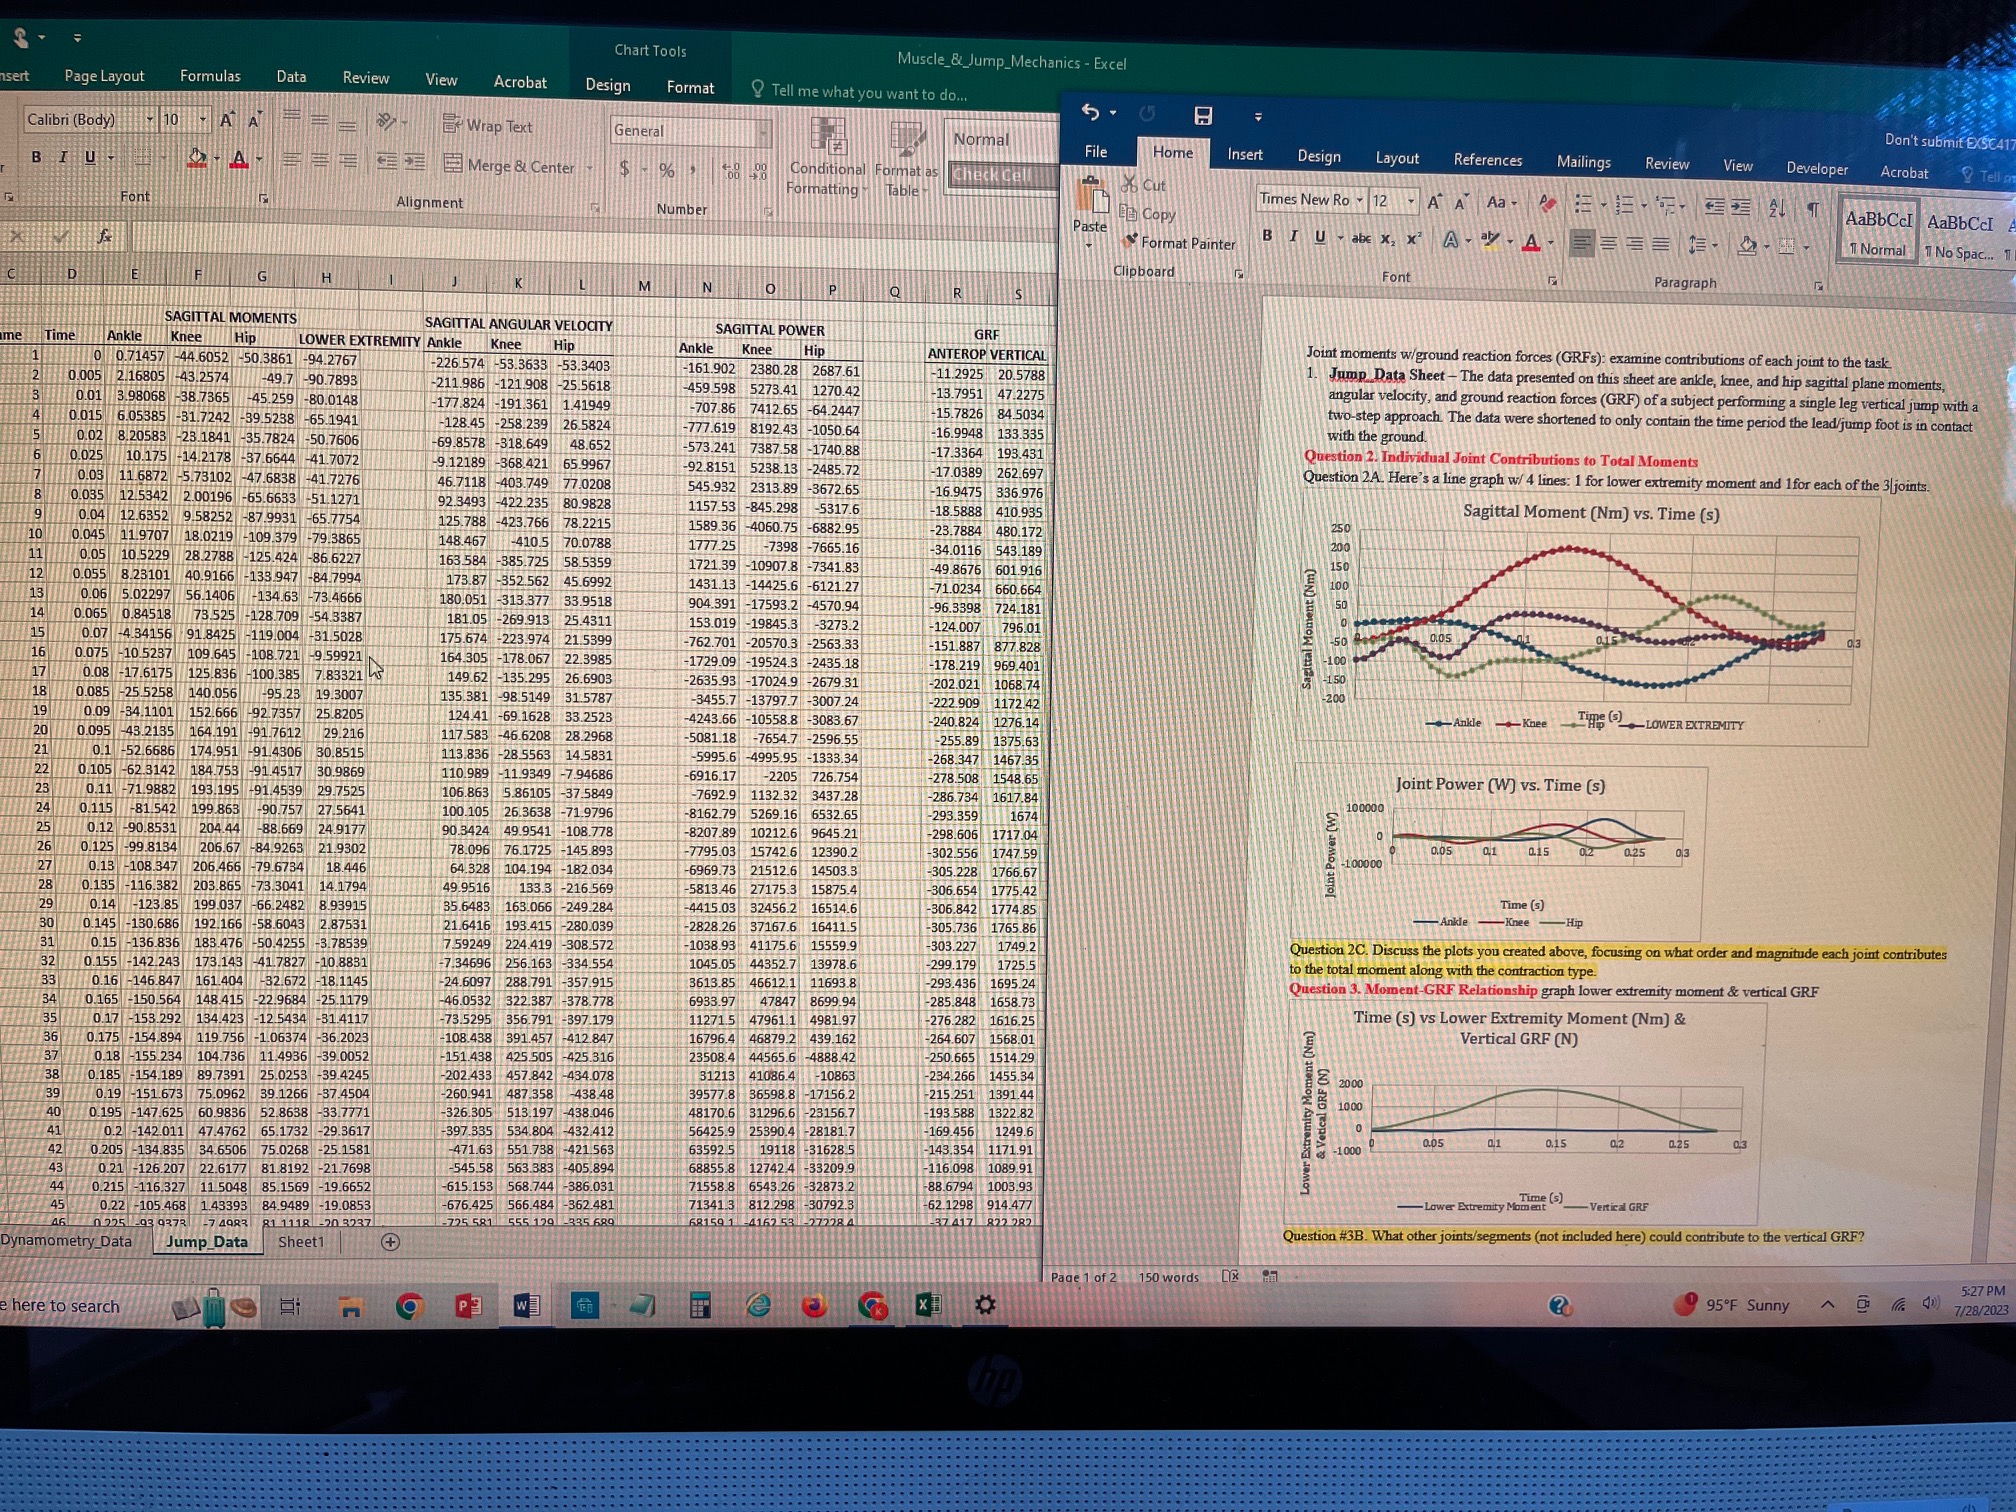Open the General number format dropdown

pyautogui.click(x=764, y=132)
